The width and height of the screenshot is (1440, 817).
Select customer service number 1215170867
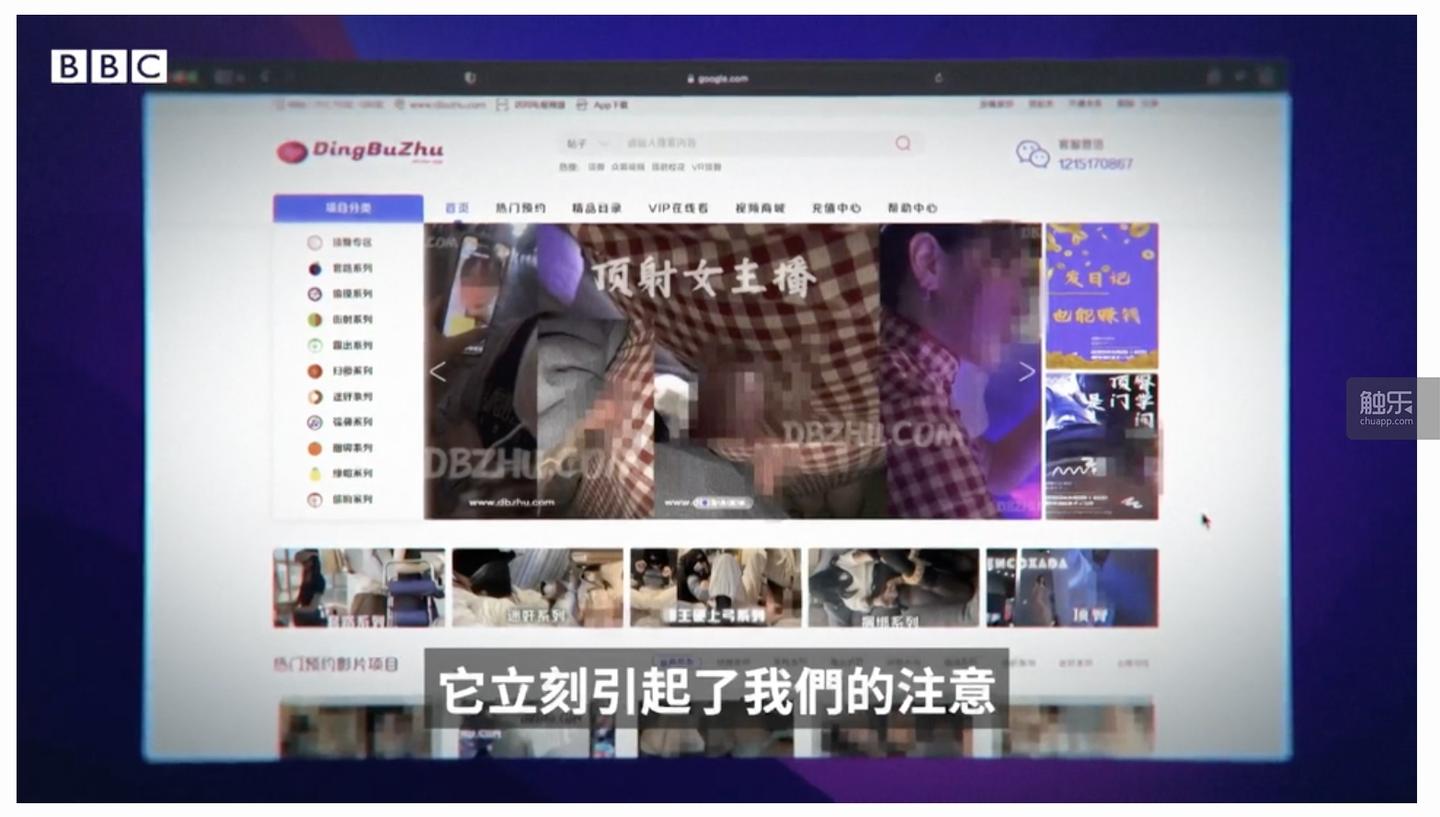1095,164
